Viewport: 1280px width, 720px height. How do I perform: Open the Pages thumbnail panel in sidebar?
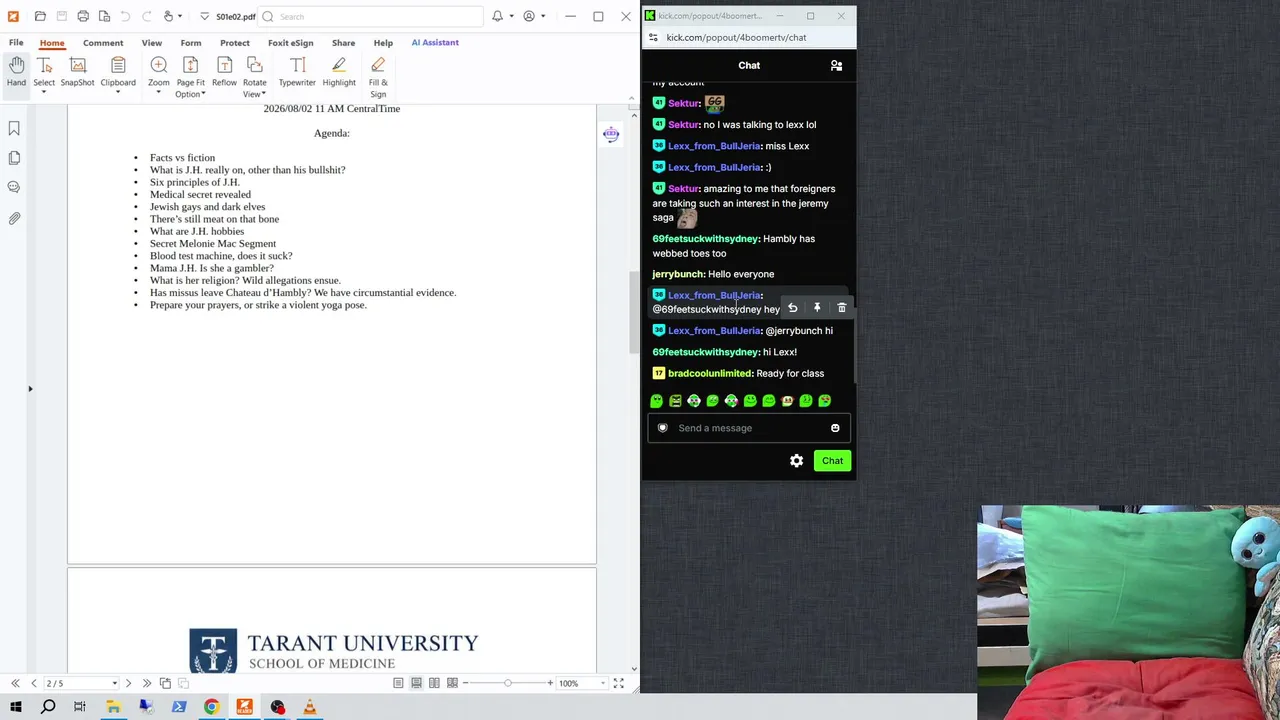pyautogui.click(x=14, y=158)
